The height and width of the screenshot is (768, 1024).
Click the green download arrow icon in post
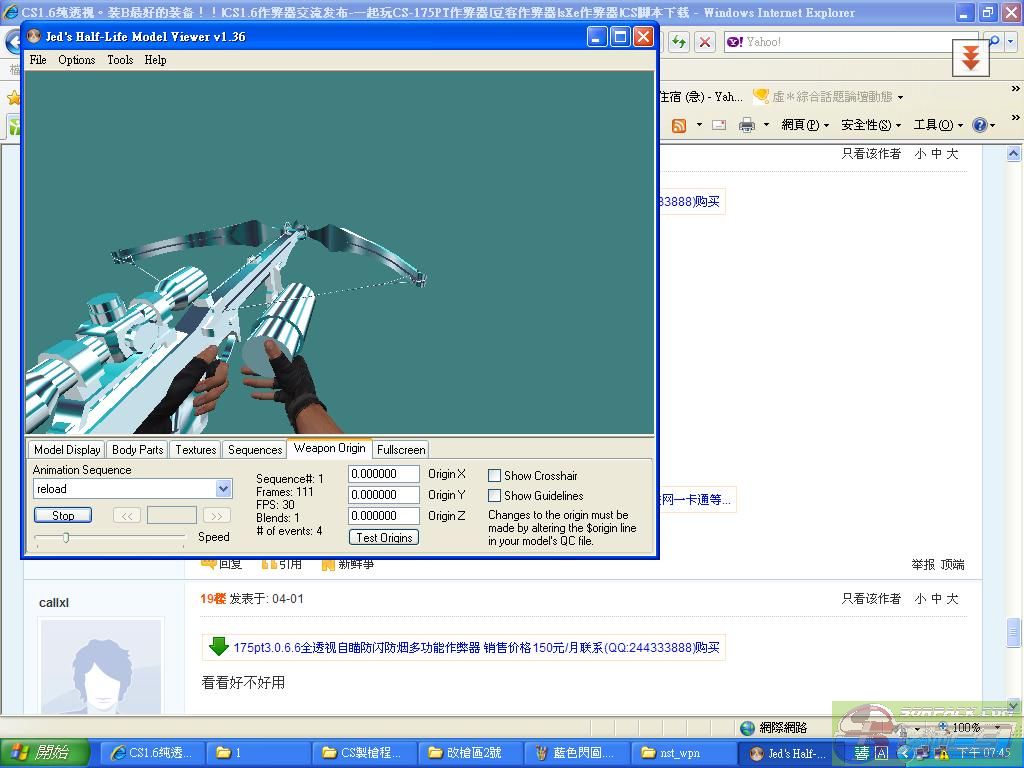click(x=218, y=647)
